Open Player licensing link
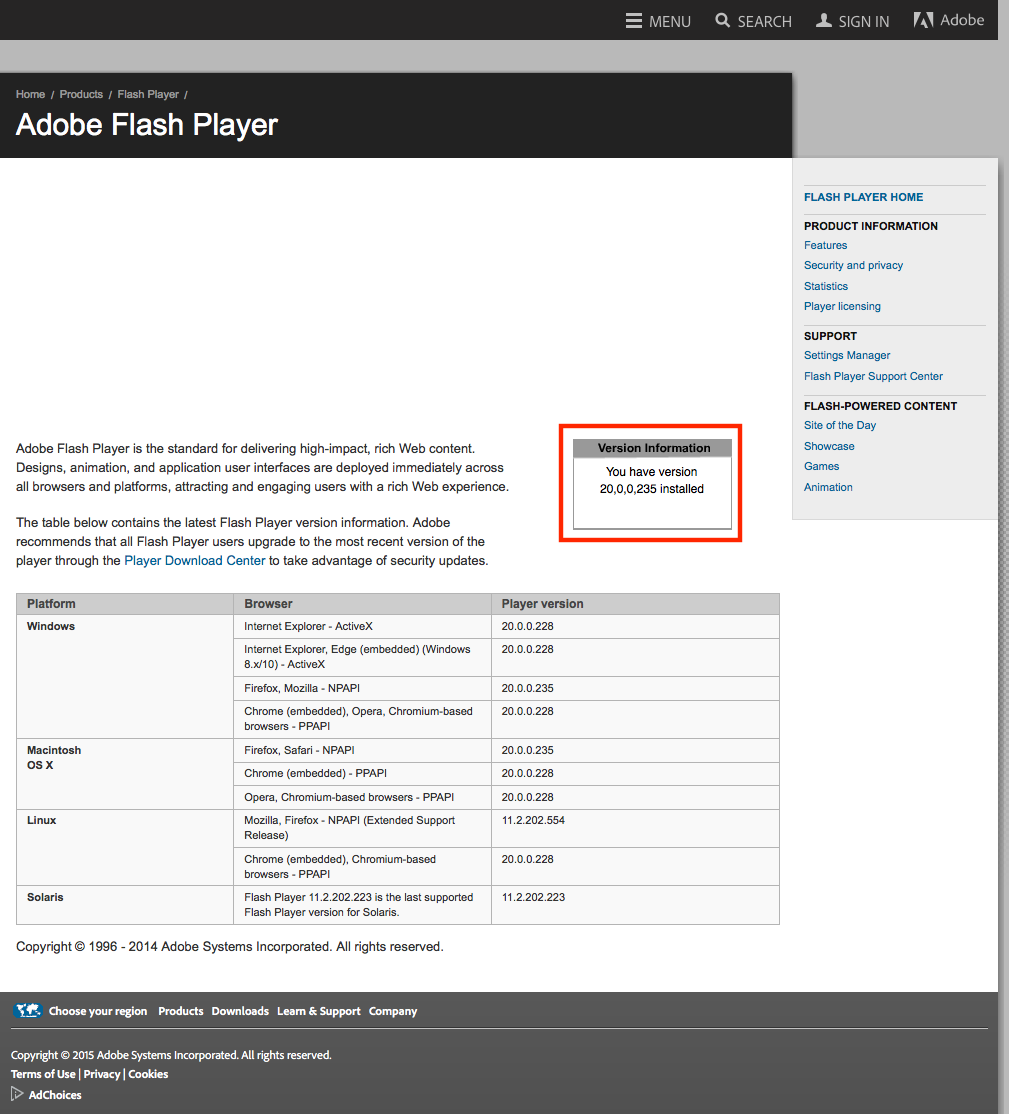This screenshot has width=1009, height=1114. (842, 306)
